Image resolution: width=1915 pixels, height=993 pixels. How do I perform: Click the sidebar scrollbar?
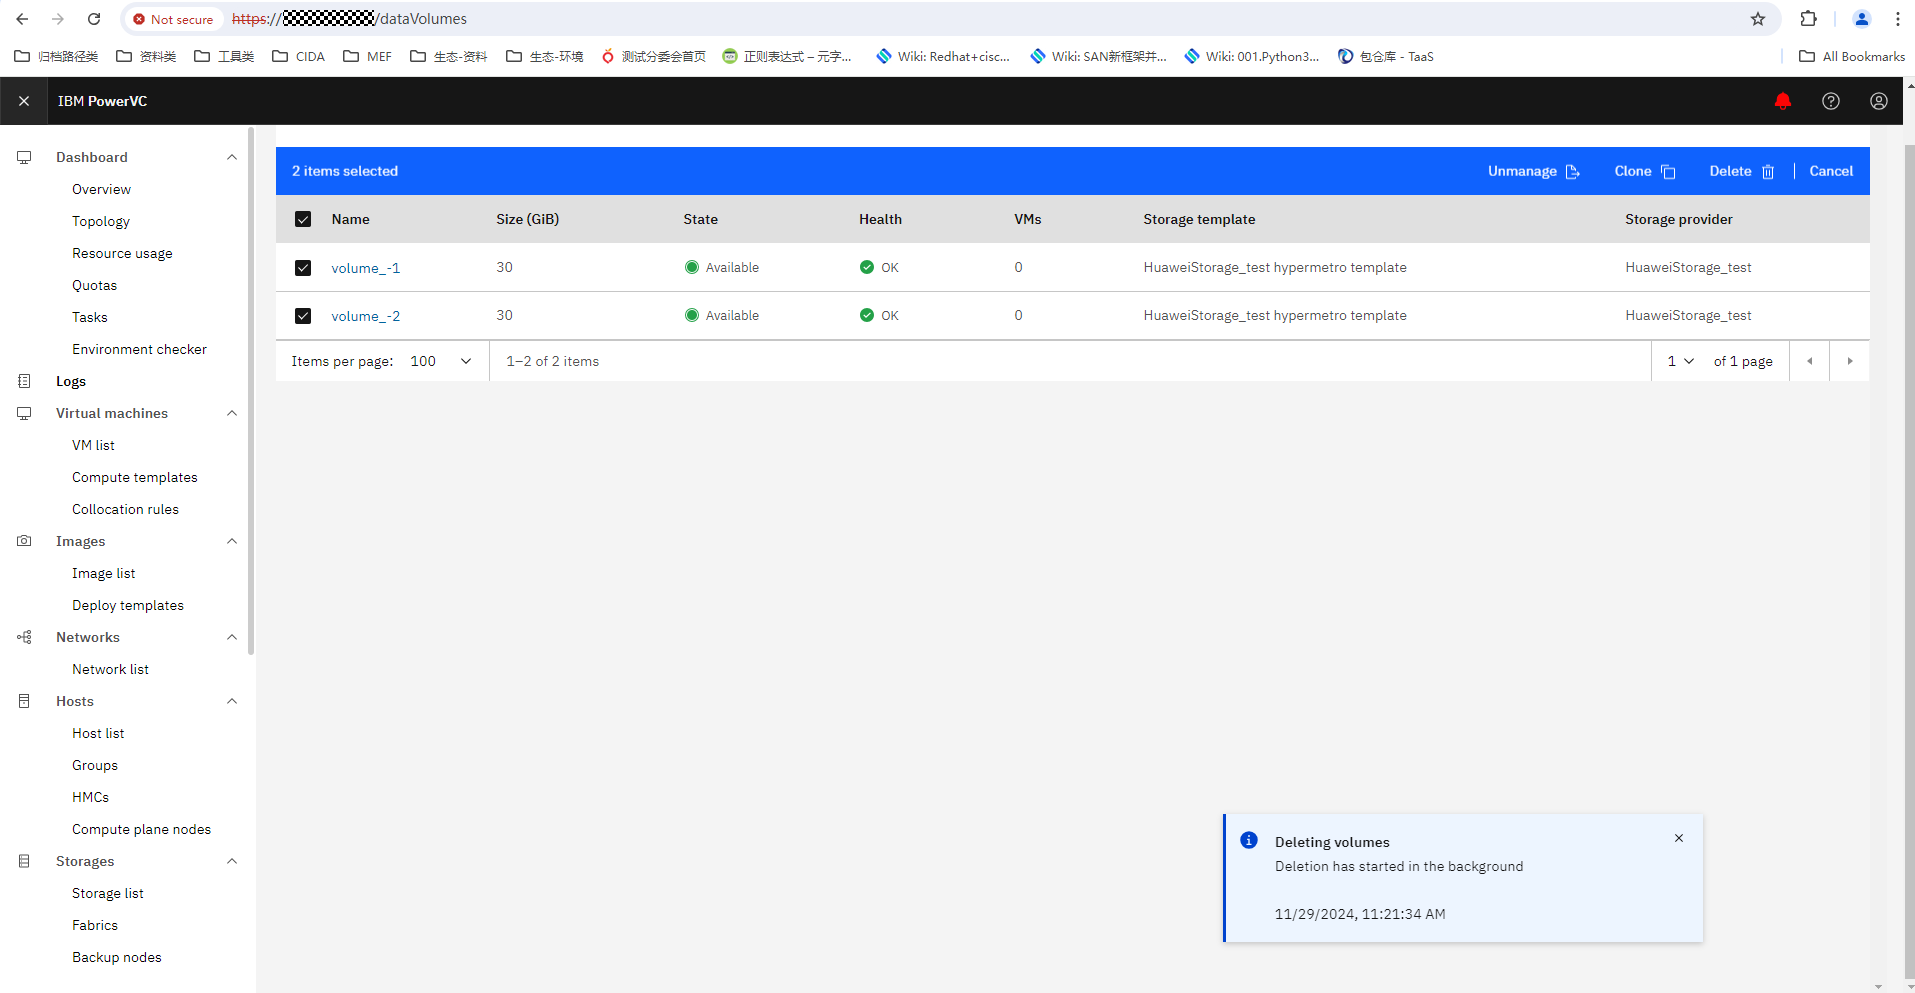251,390
